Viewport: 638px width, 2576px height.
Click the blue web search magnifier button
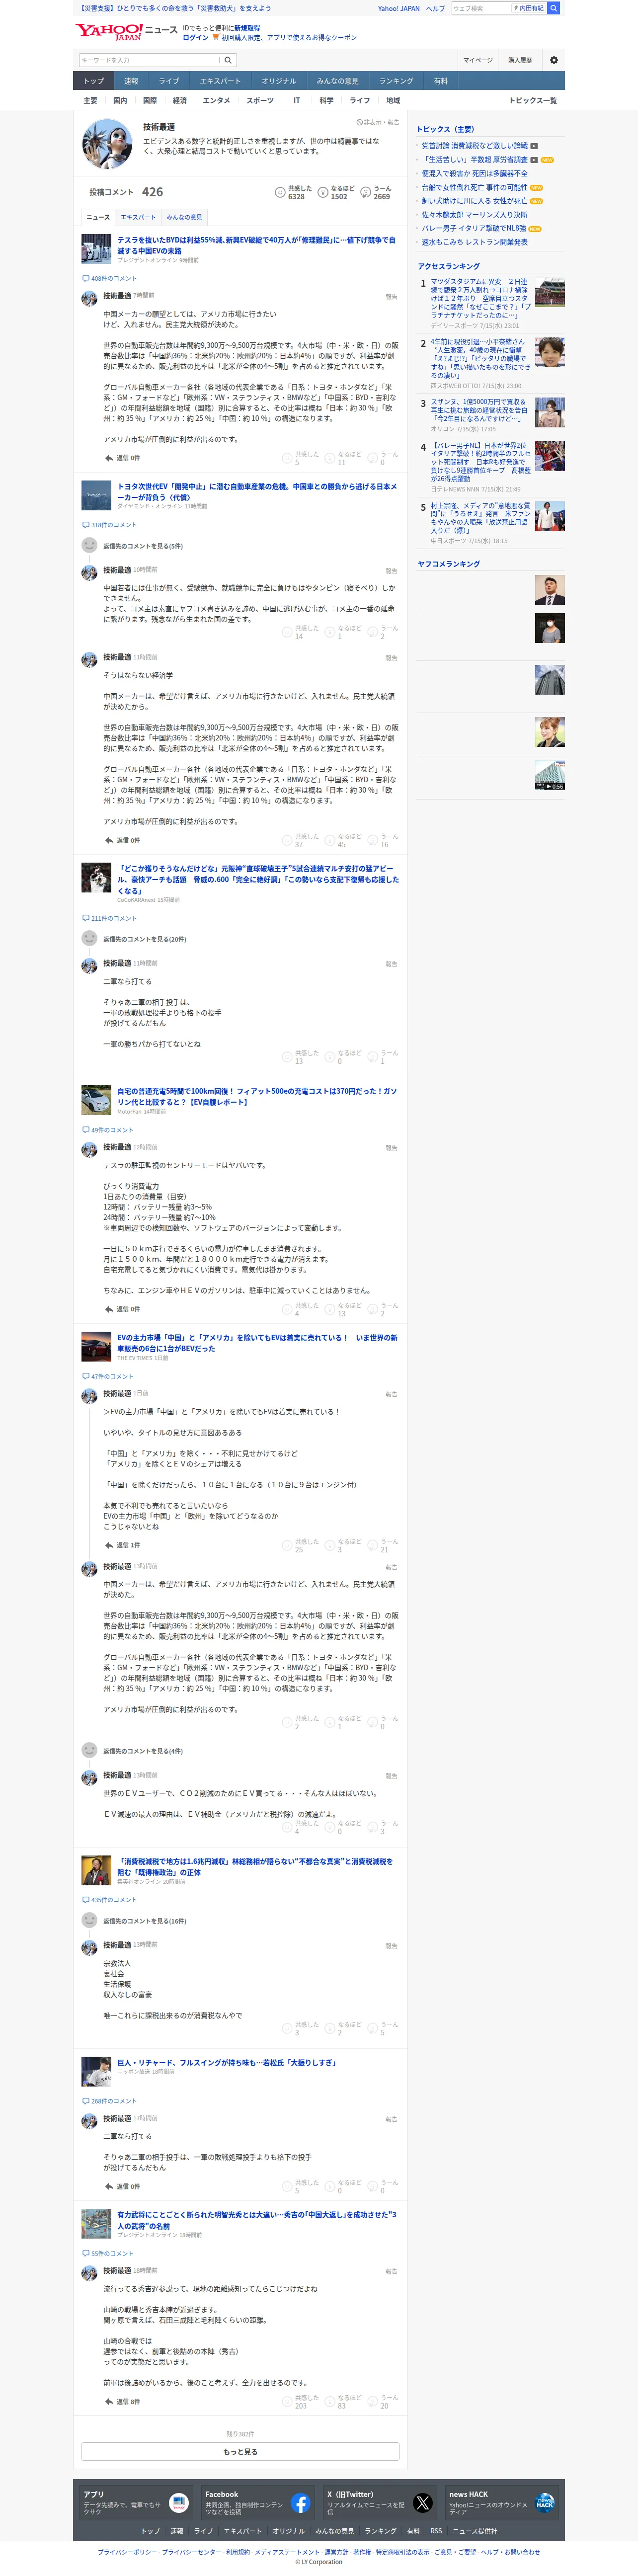[554, 8]
